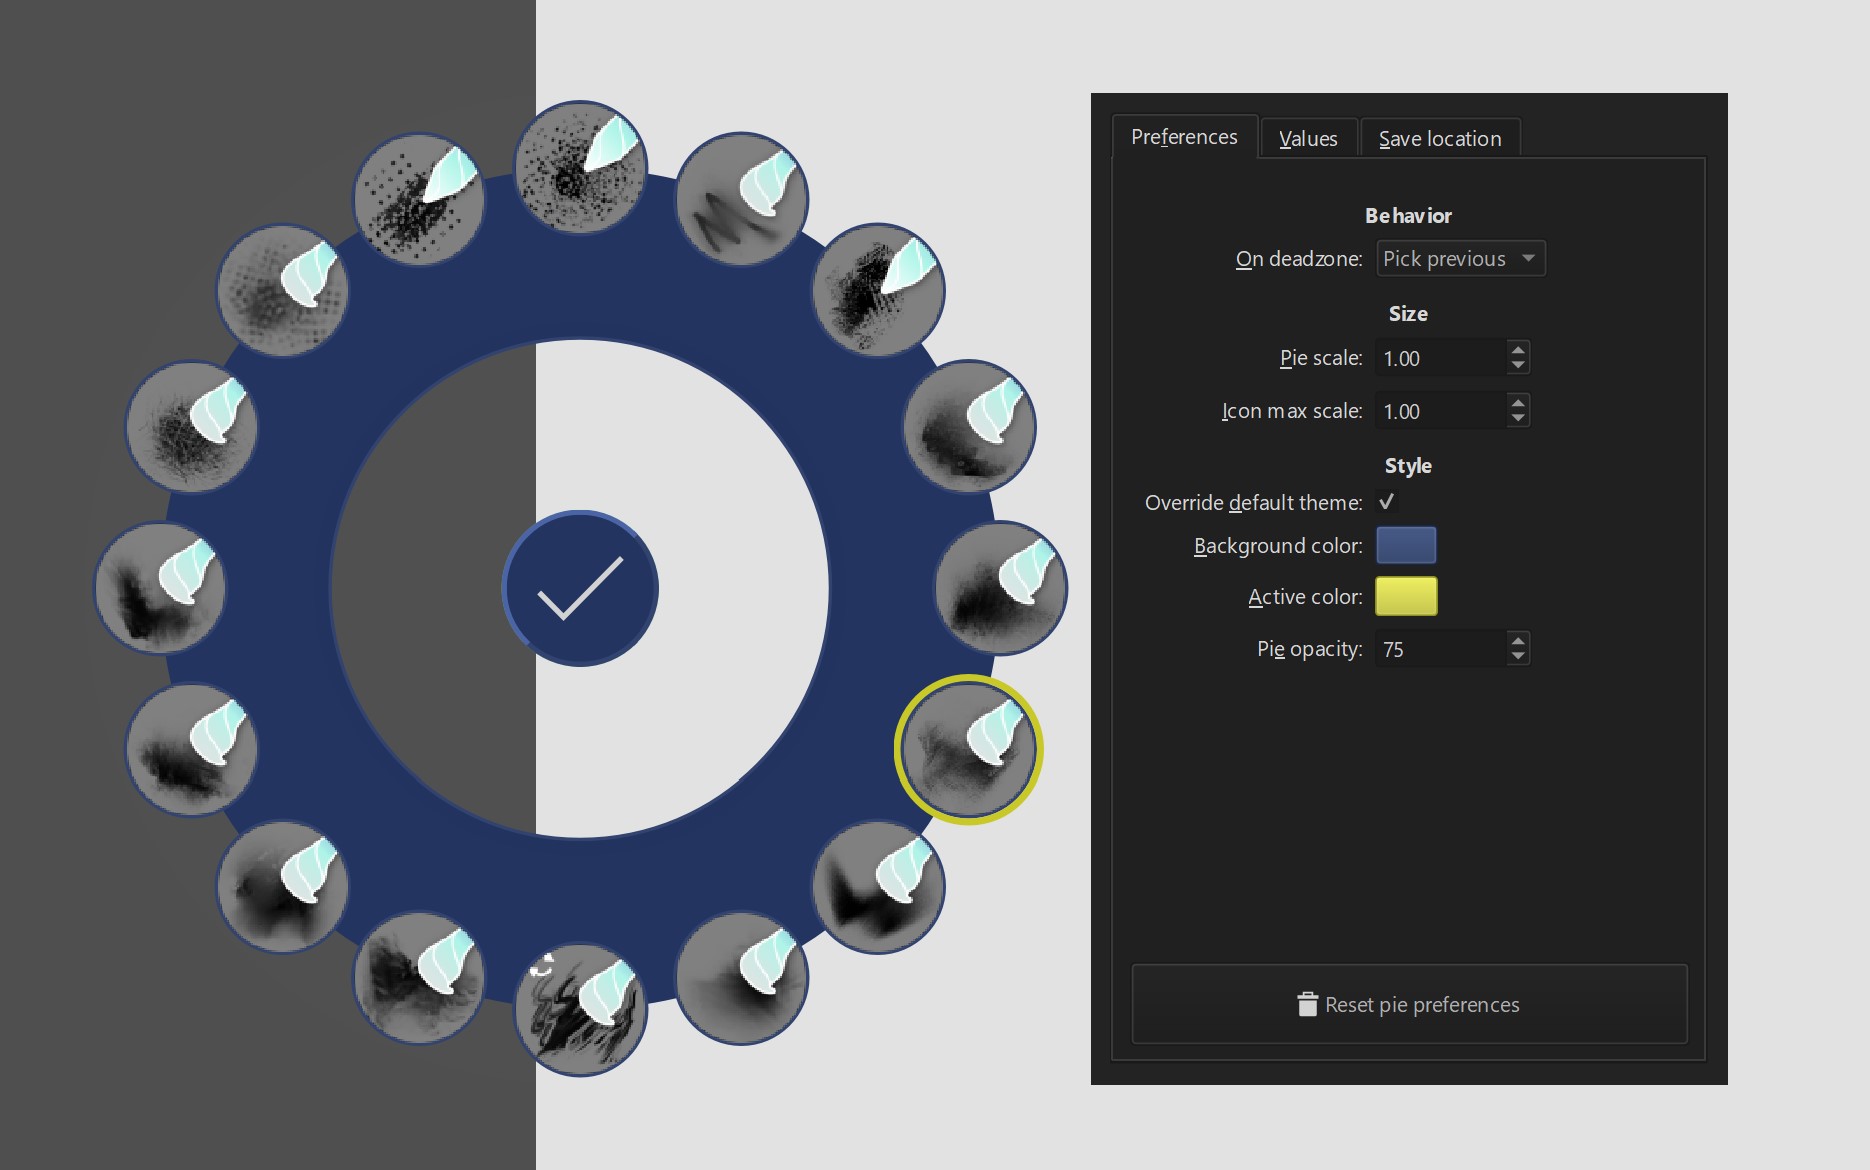The image size is (1870, 1170).
Task: Select the zigzag smear stroke brush preset
Action: click(x=741, y=200)
